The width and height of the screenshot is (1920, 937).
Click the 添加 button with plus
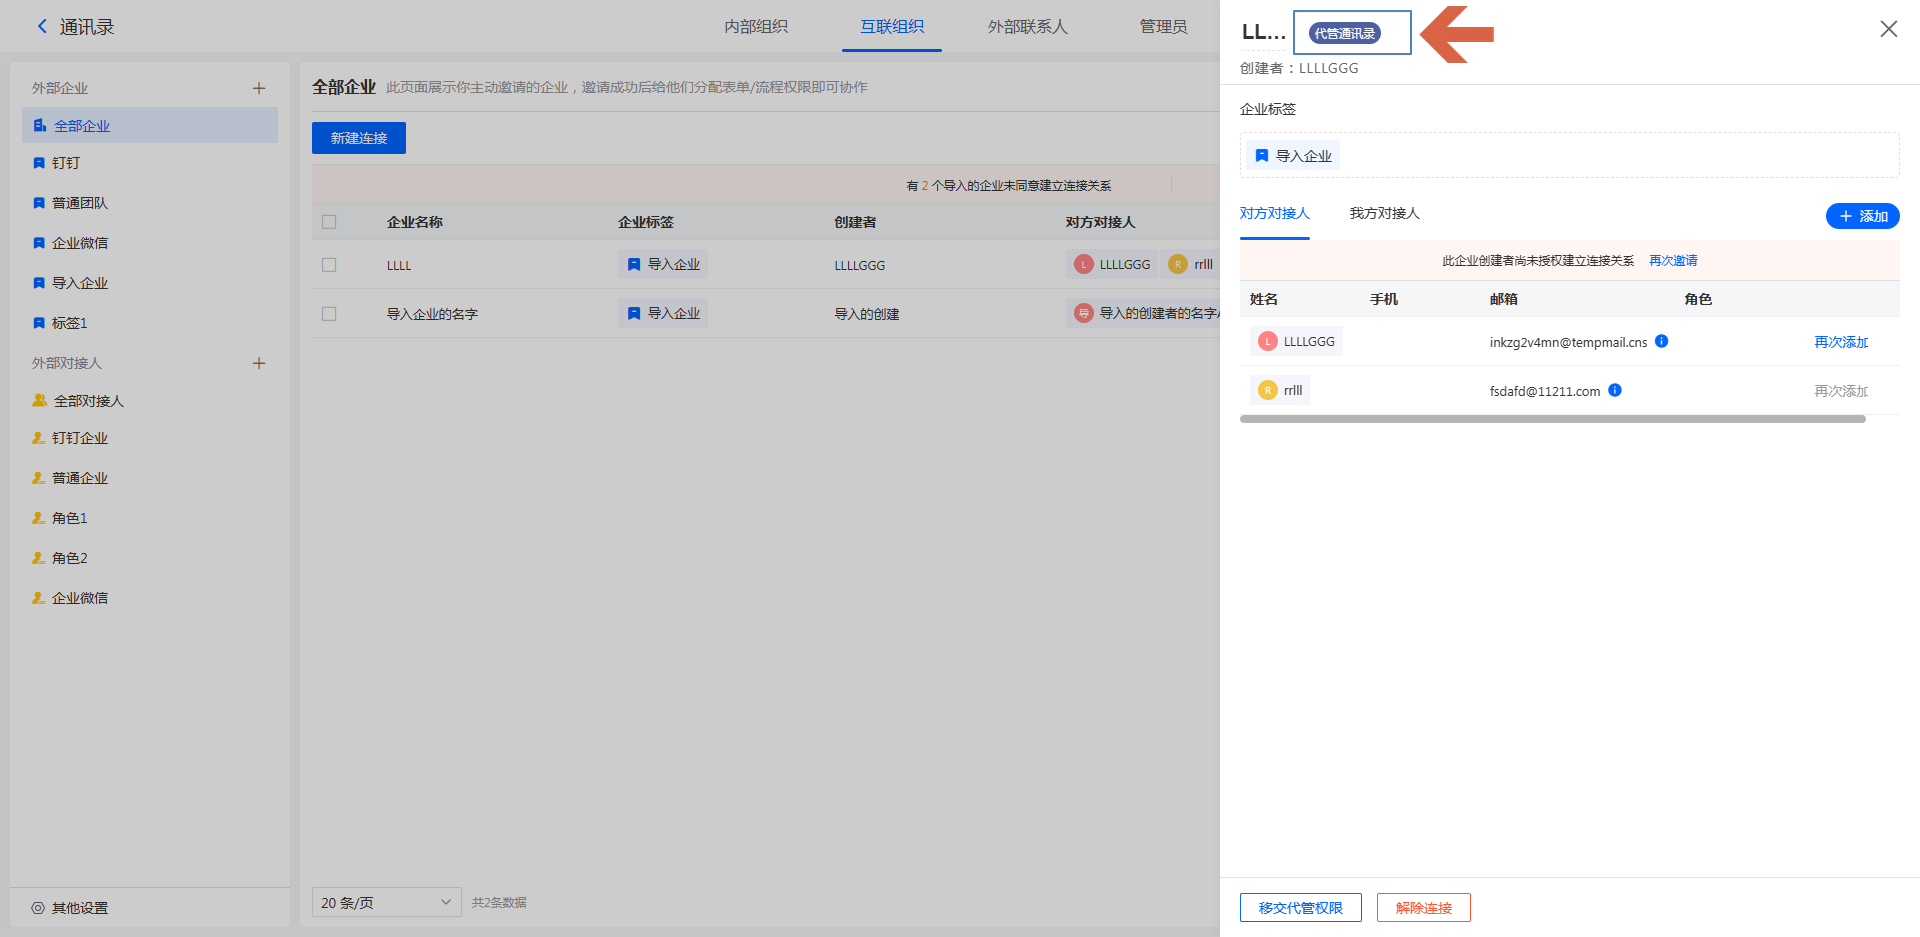1862,216
